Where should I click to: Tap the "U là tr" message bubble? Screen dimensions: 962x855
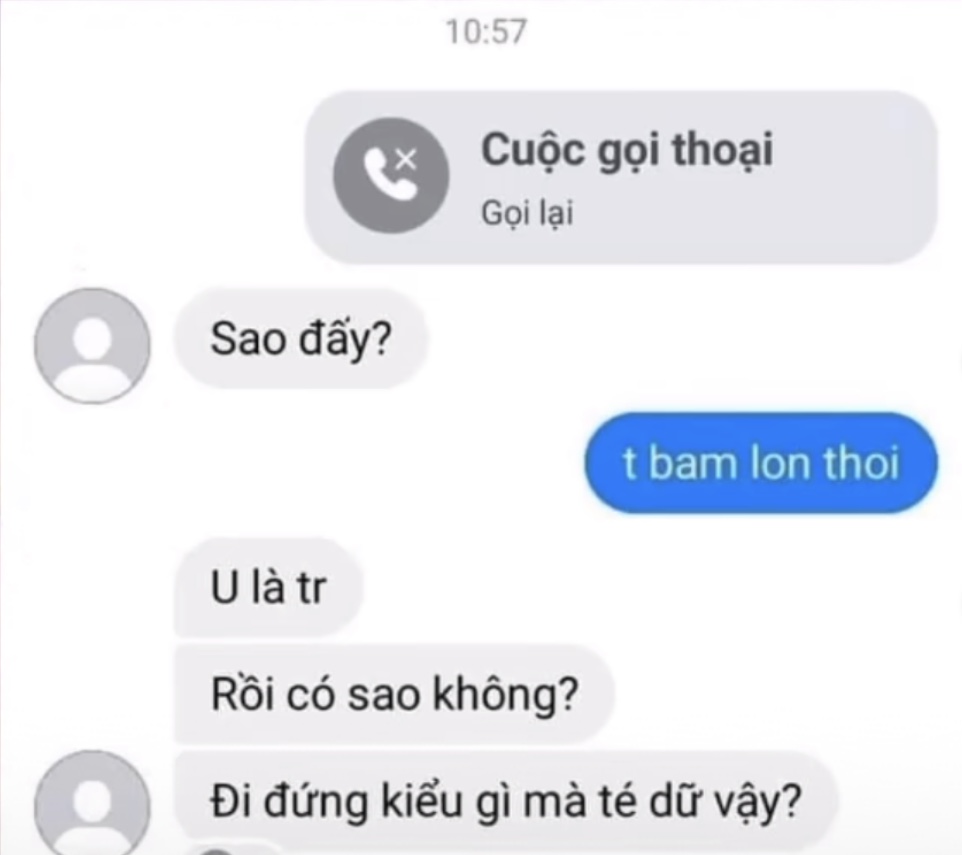(269, 587)
